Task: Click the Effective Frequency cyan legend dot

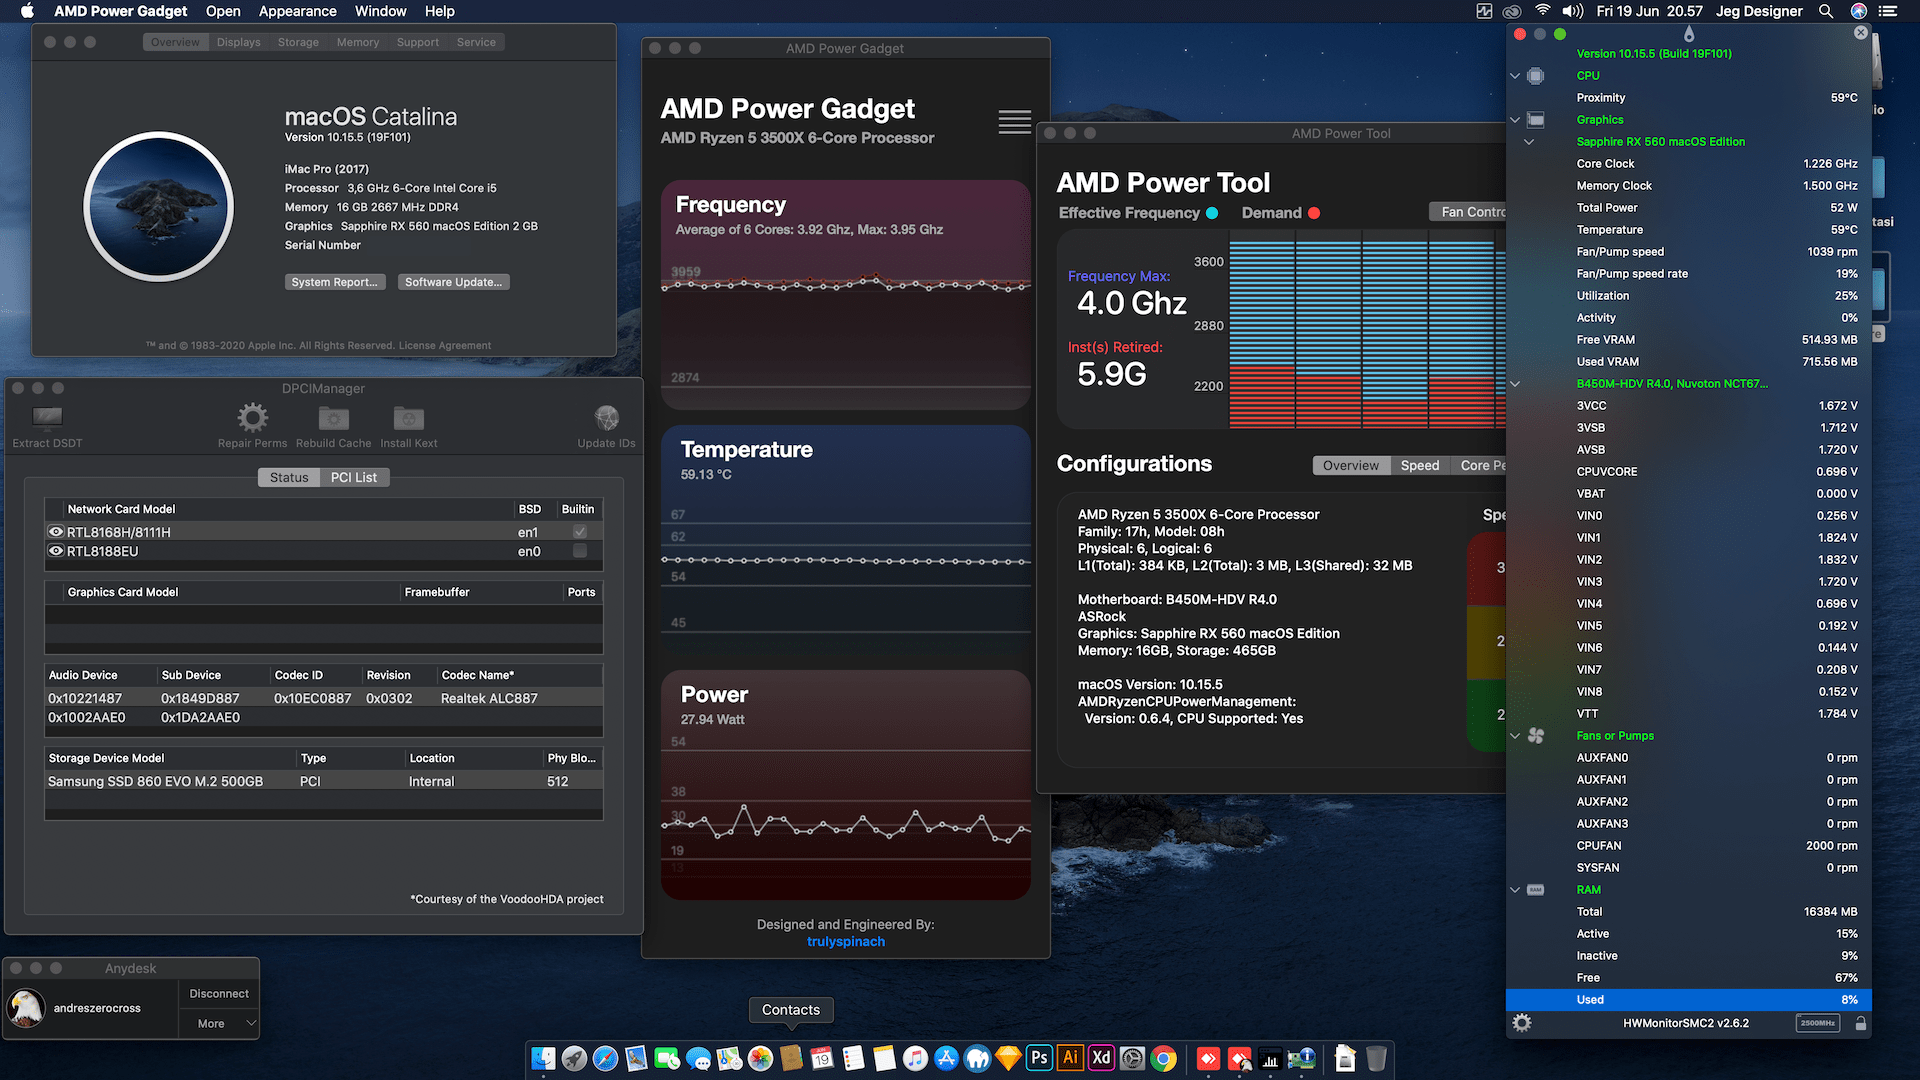Action: [1212, 213]
